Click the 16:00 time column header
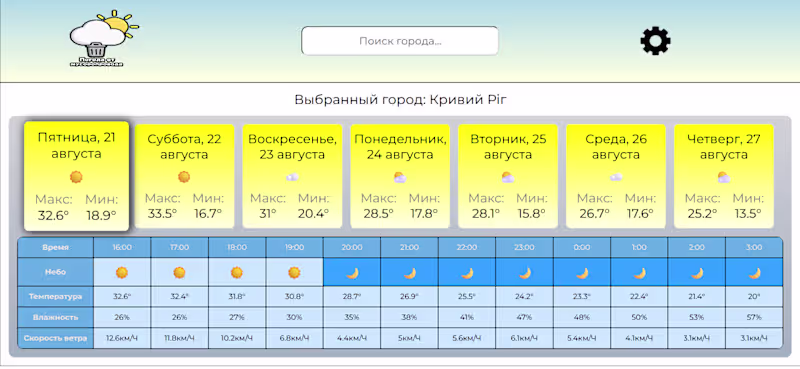 coord(122,248)
